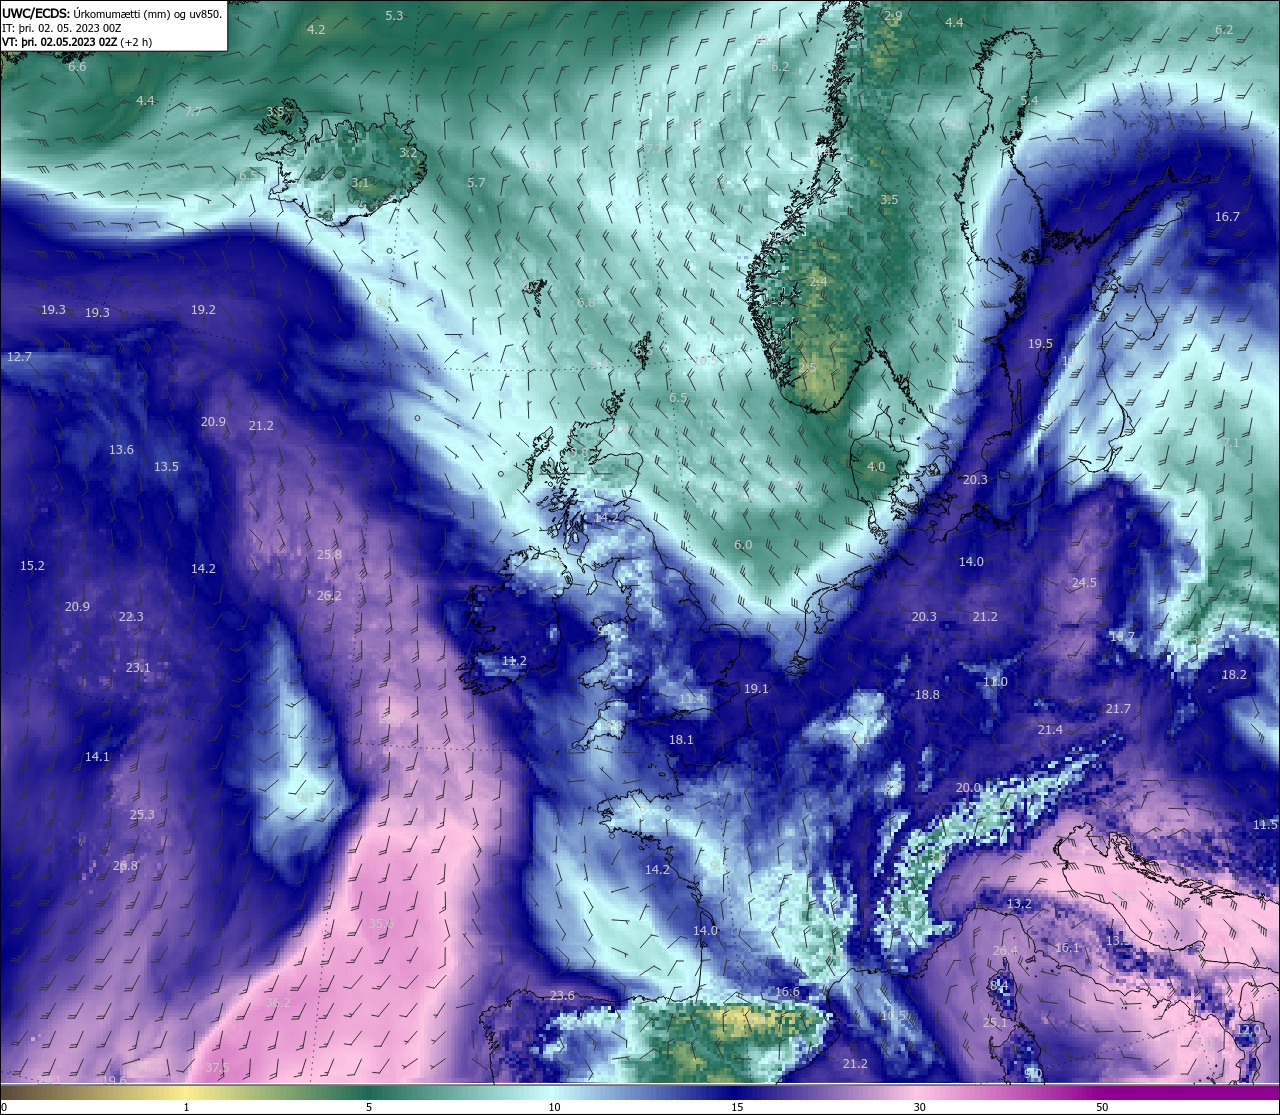1280x1115 pixels.
Task: Click the map value "16.7" in the northeast
Action: click(x=1227, y=217)
